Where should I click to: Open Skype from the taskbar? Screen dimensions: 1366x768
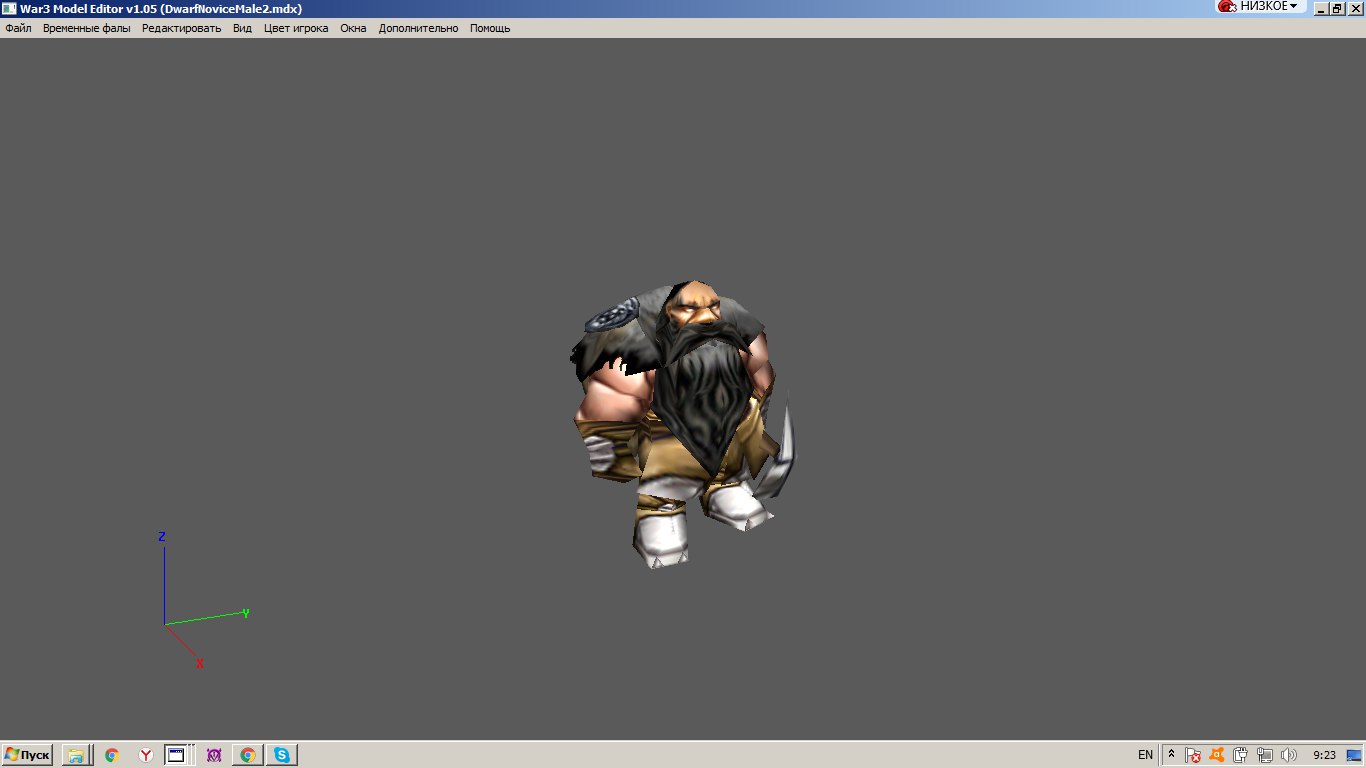(281, 755)
